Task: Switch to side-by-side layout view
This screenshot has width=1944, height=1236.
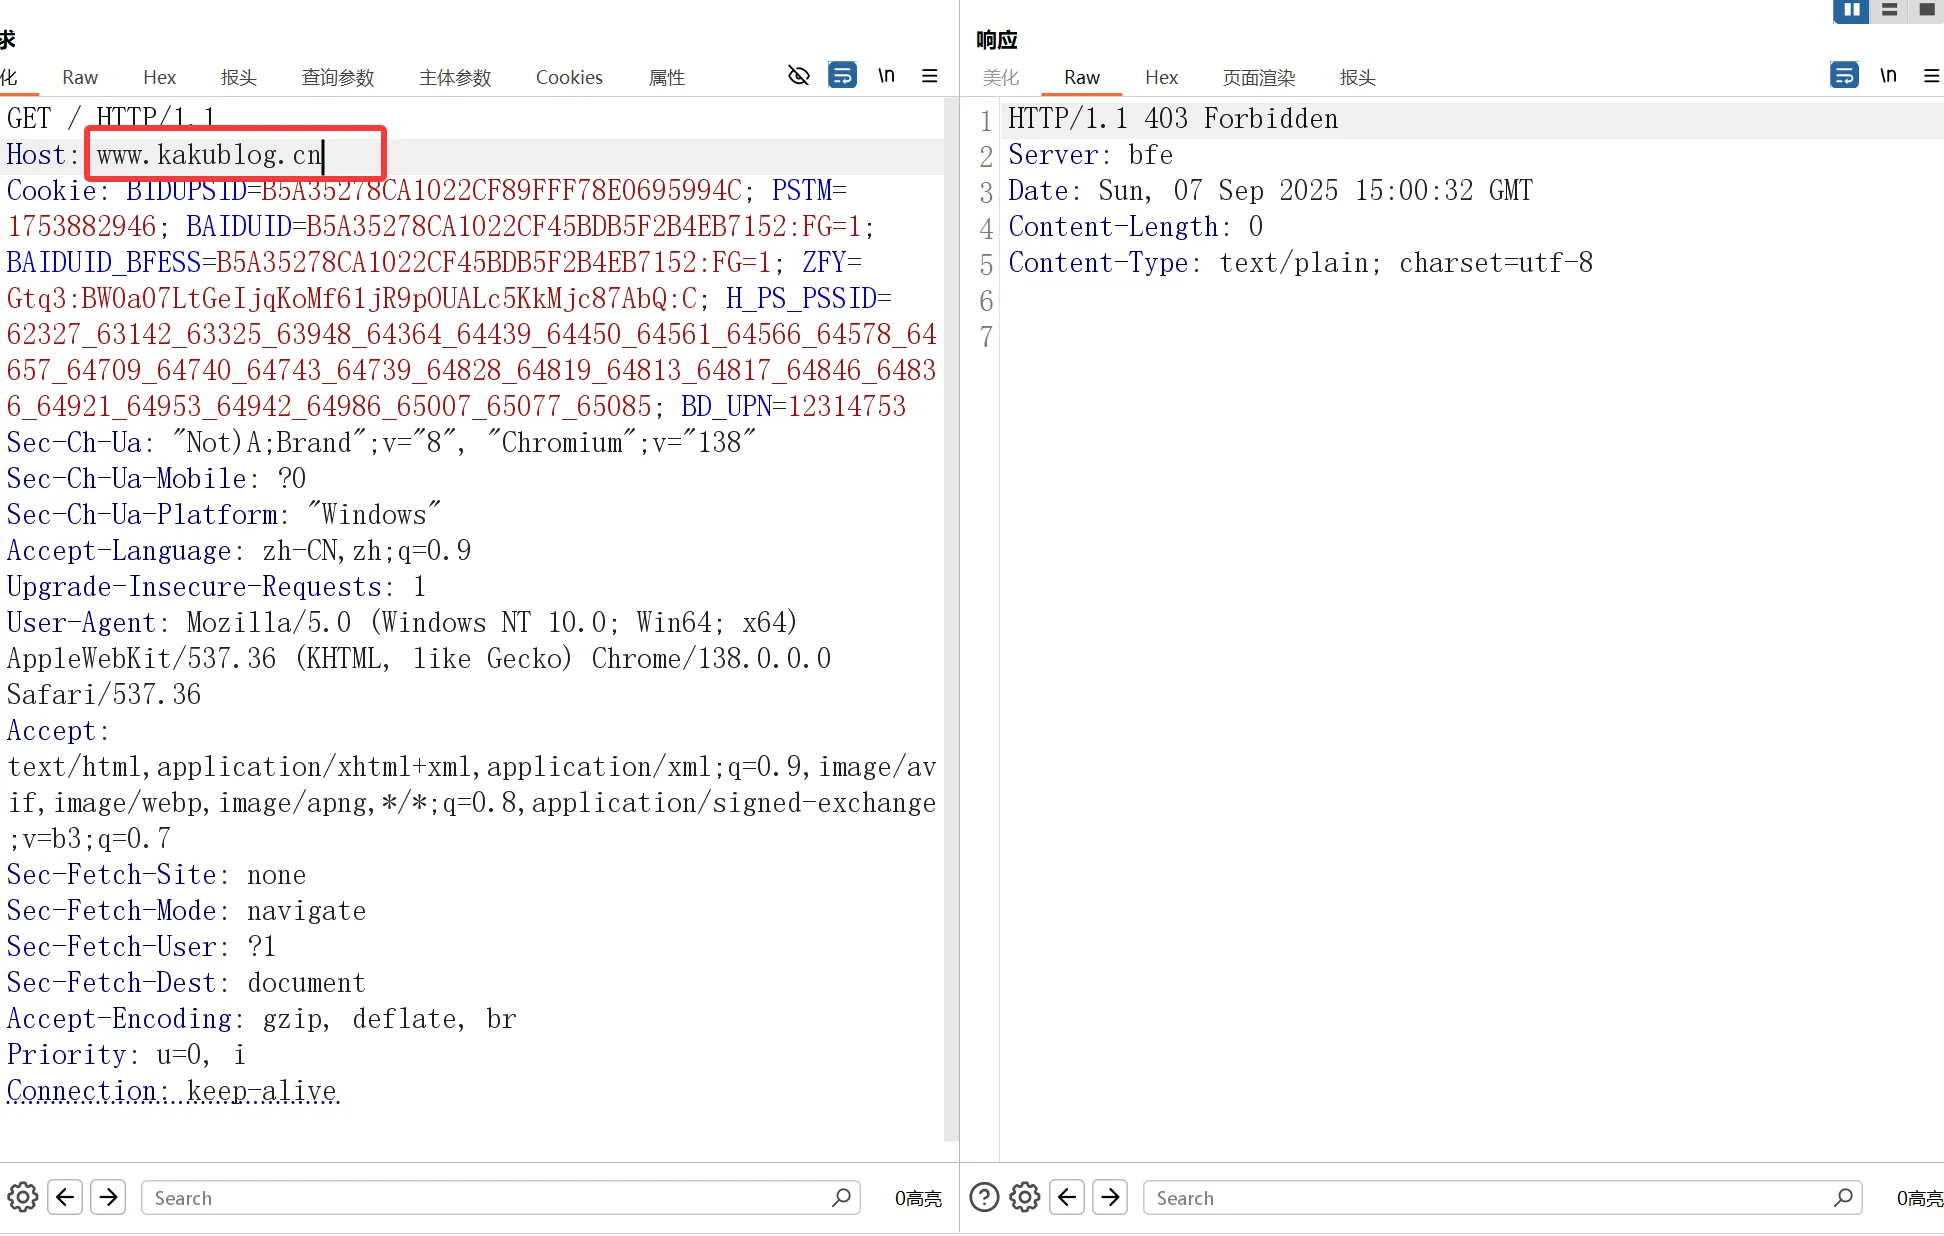Action: (1851, 10)
